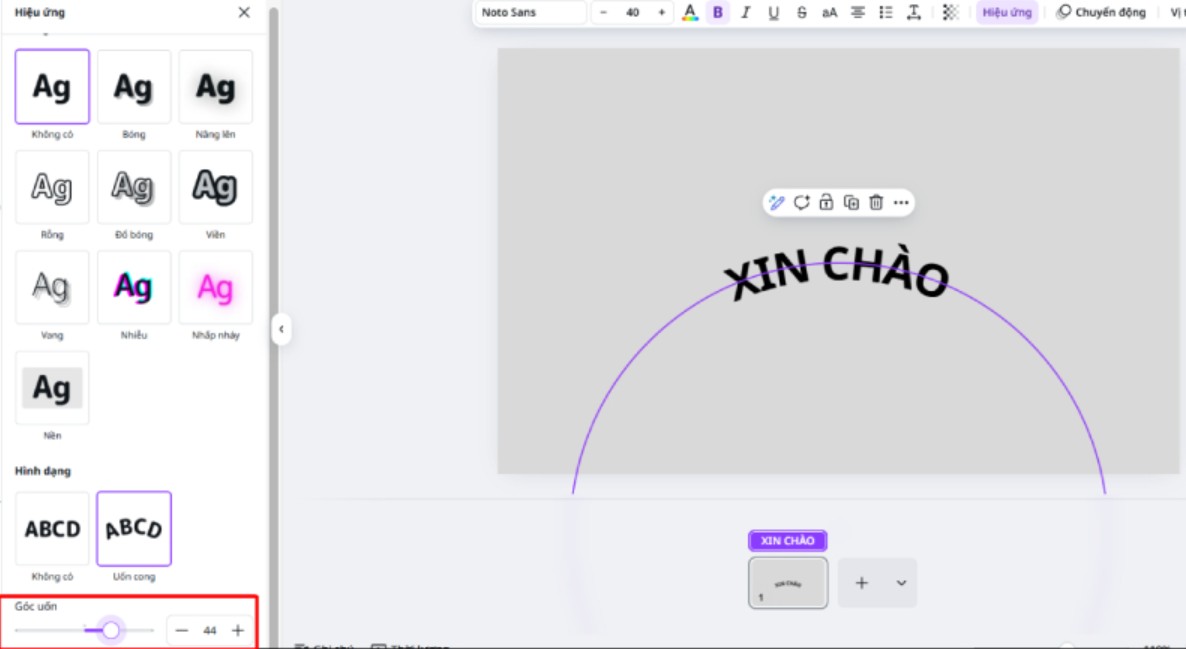
Task: Collapse the side panel with arrow handle
Action: coord(281,329)
